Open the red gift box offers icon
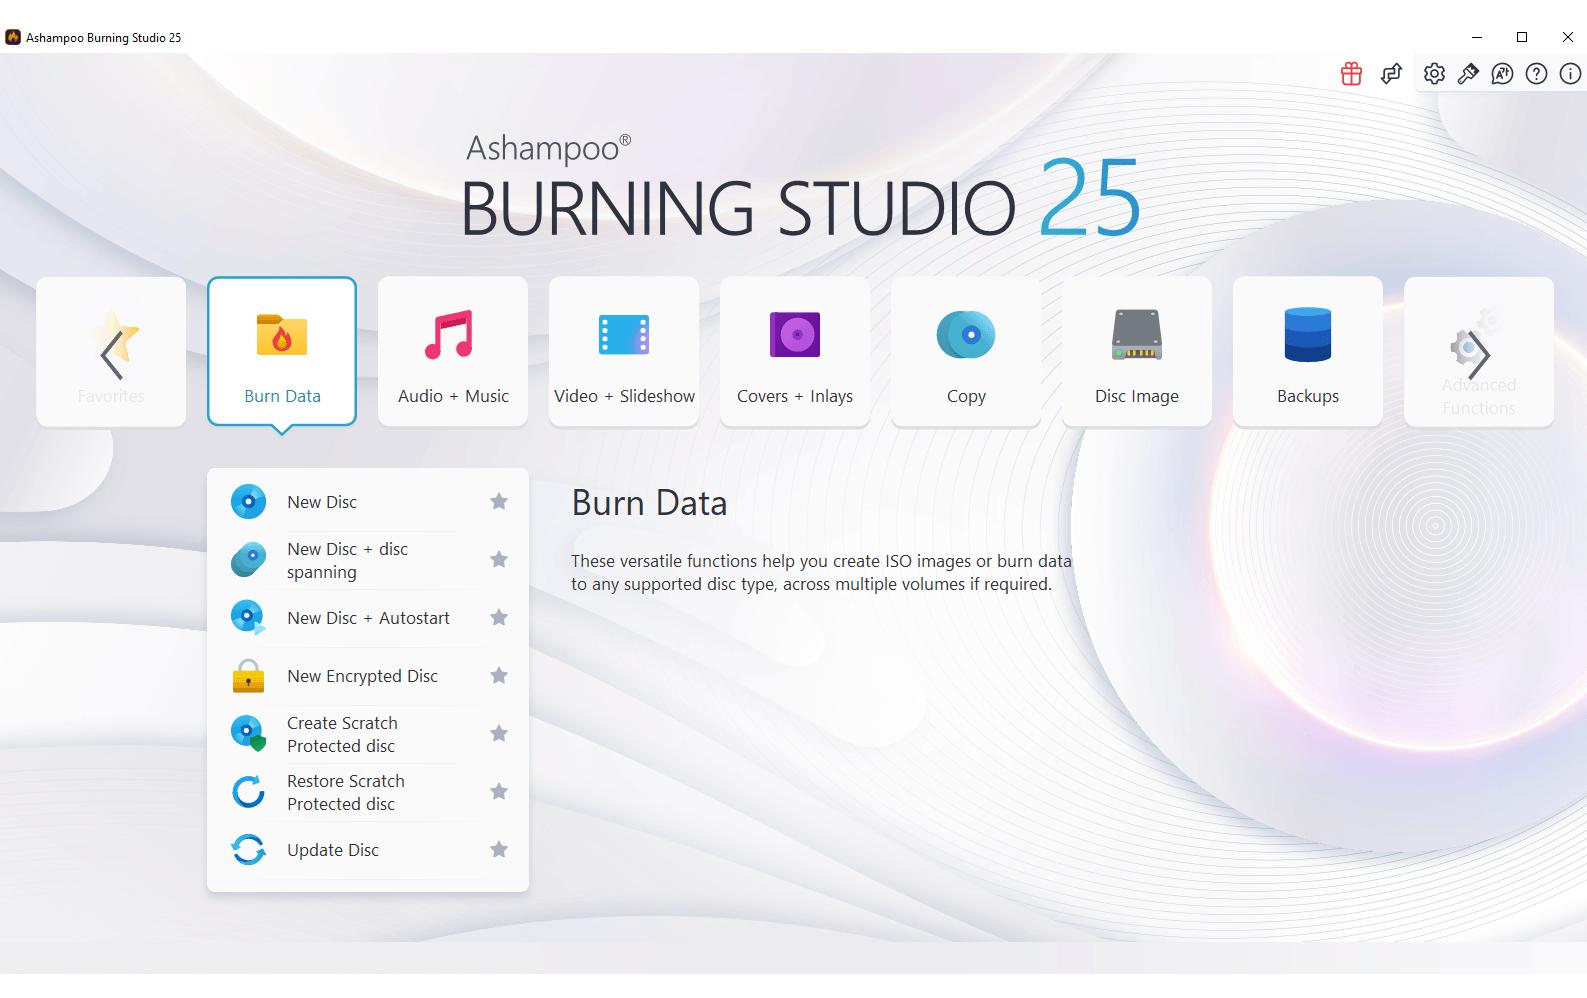1587x998 pixels. [x=1351, y=74]
